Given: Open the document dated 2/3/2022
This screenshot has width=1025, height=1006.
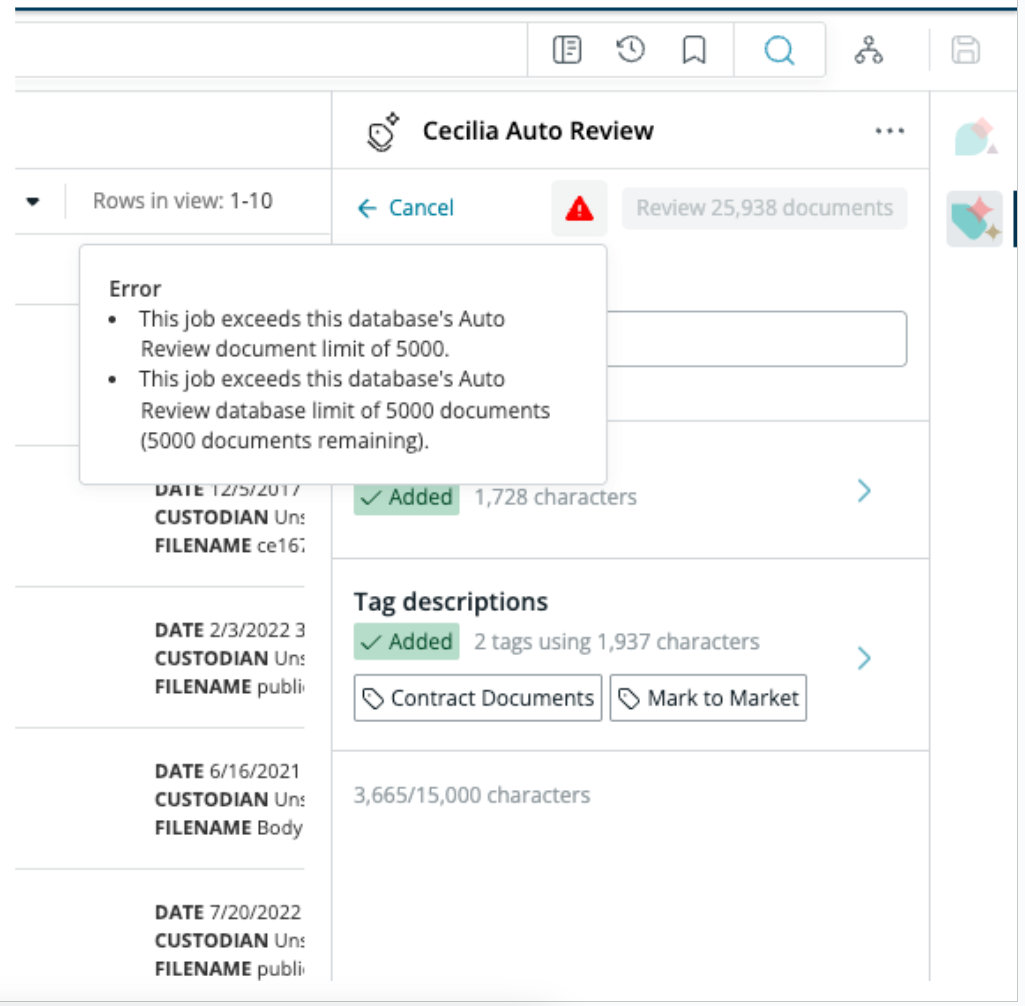Looking at the screenshot, I should (x=228, y=658).
